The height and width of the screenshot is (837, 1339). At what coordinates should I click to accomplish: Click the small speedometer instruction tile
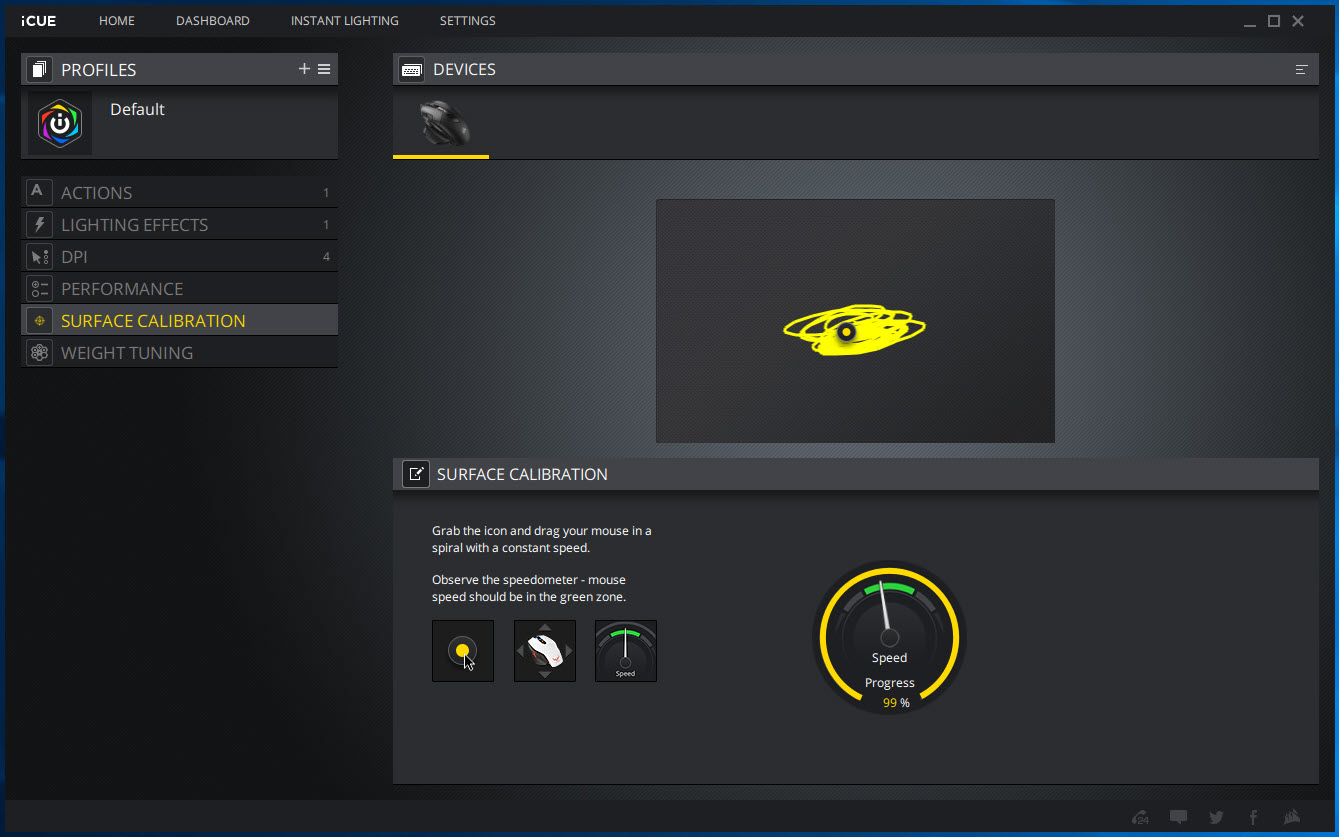coord(626,651)
